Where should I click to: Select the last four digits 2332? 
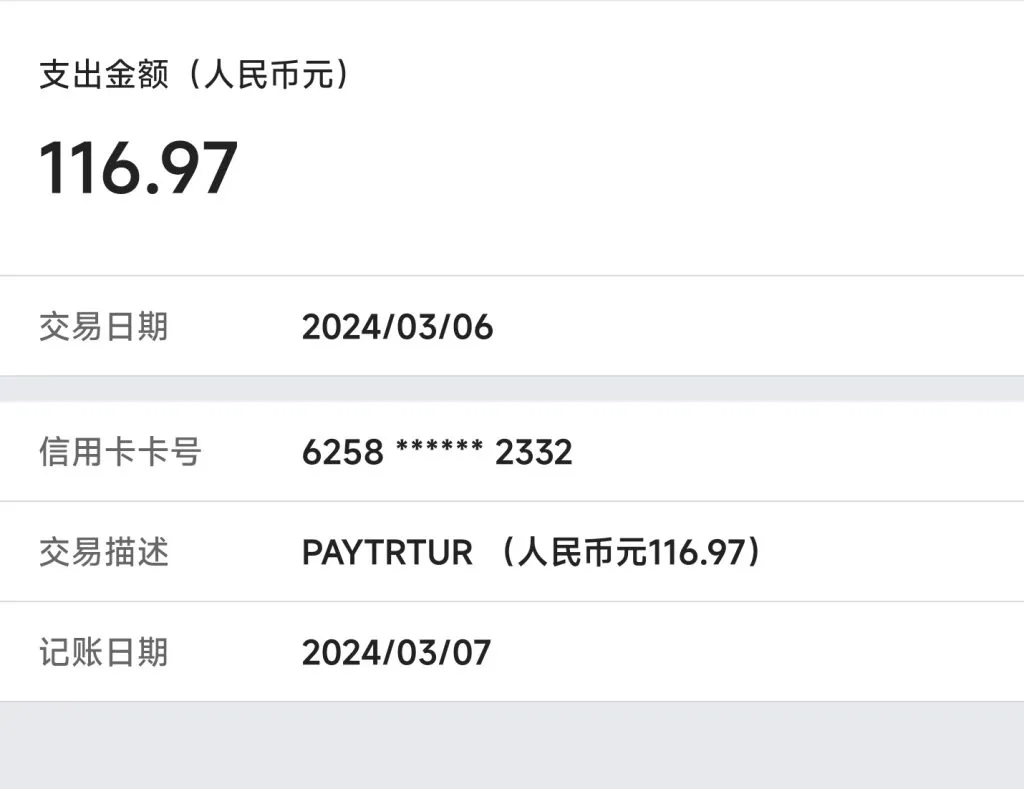[x=534, y=453]
